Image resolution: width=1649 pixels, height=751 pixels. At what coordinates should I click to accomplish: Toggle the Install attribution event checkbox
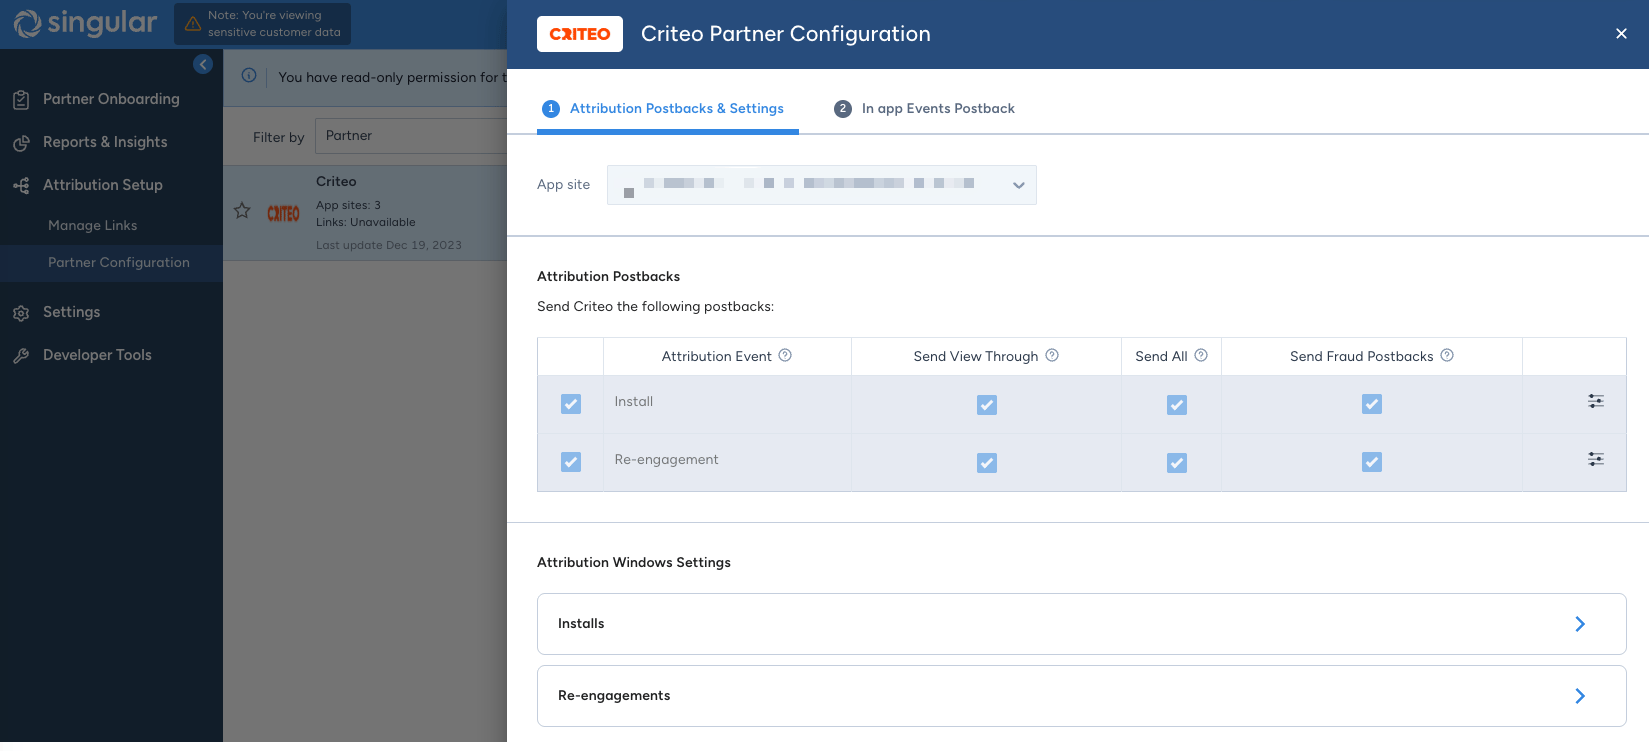pos(571,404)
